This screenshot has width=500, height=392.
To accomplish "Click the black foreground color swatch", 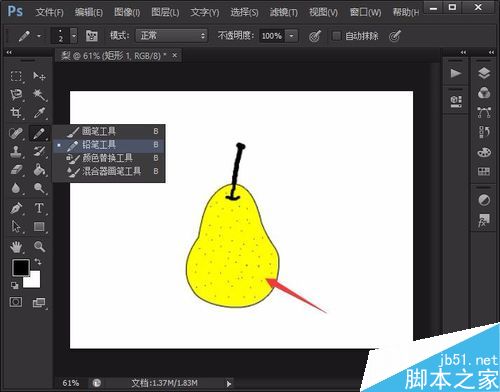I will [x=21, y=267].
